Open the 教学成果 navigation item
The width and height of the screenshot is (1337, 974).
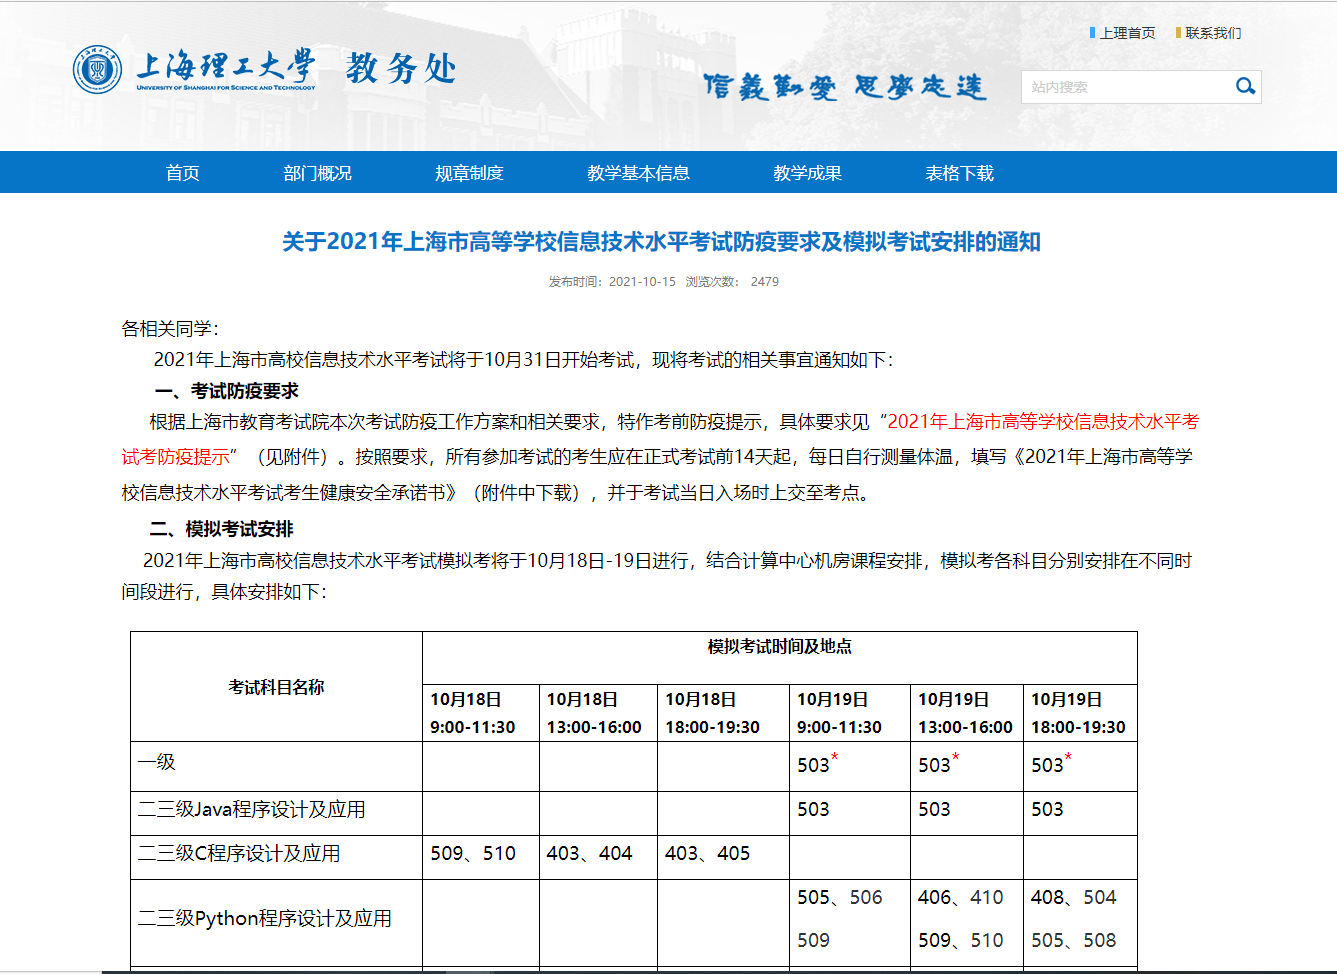click(807, 173)
